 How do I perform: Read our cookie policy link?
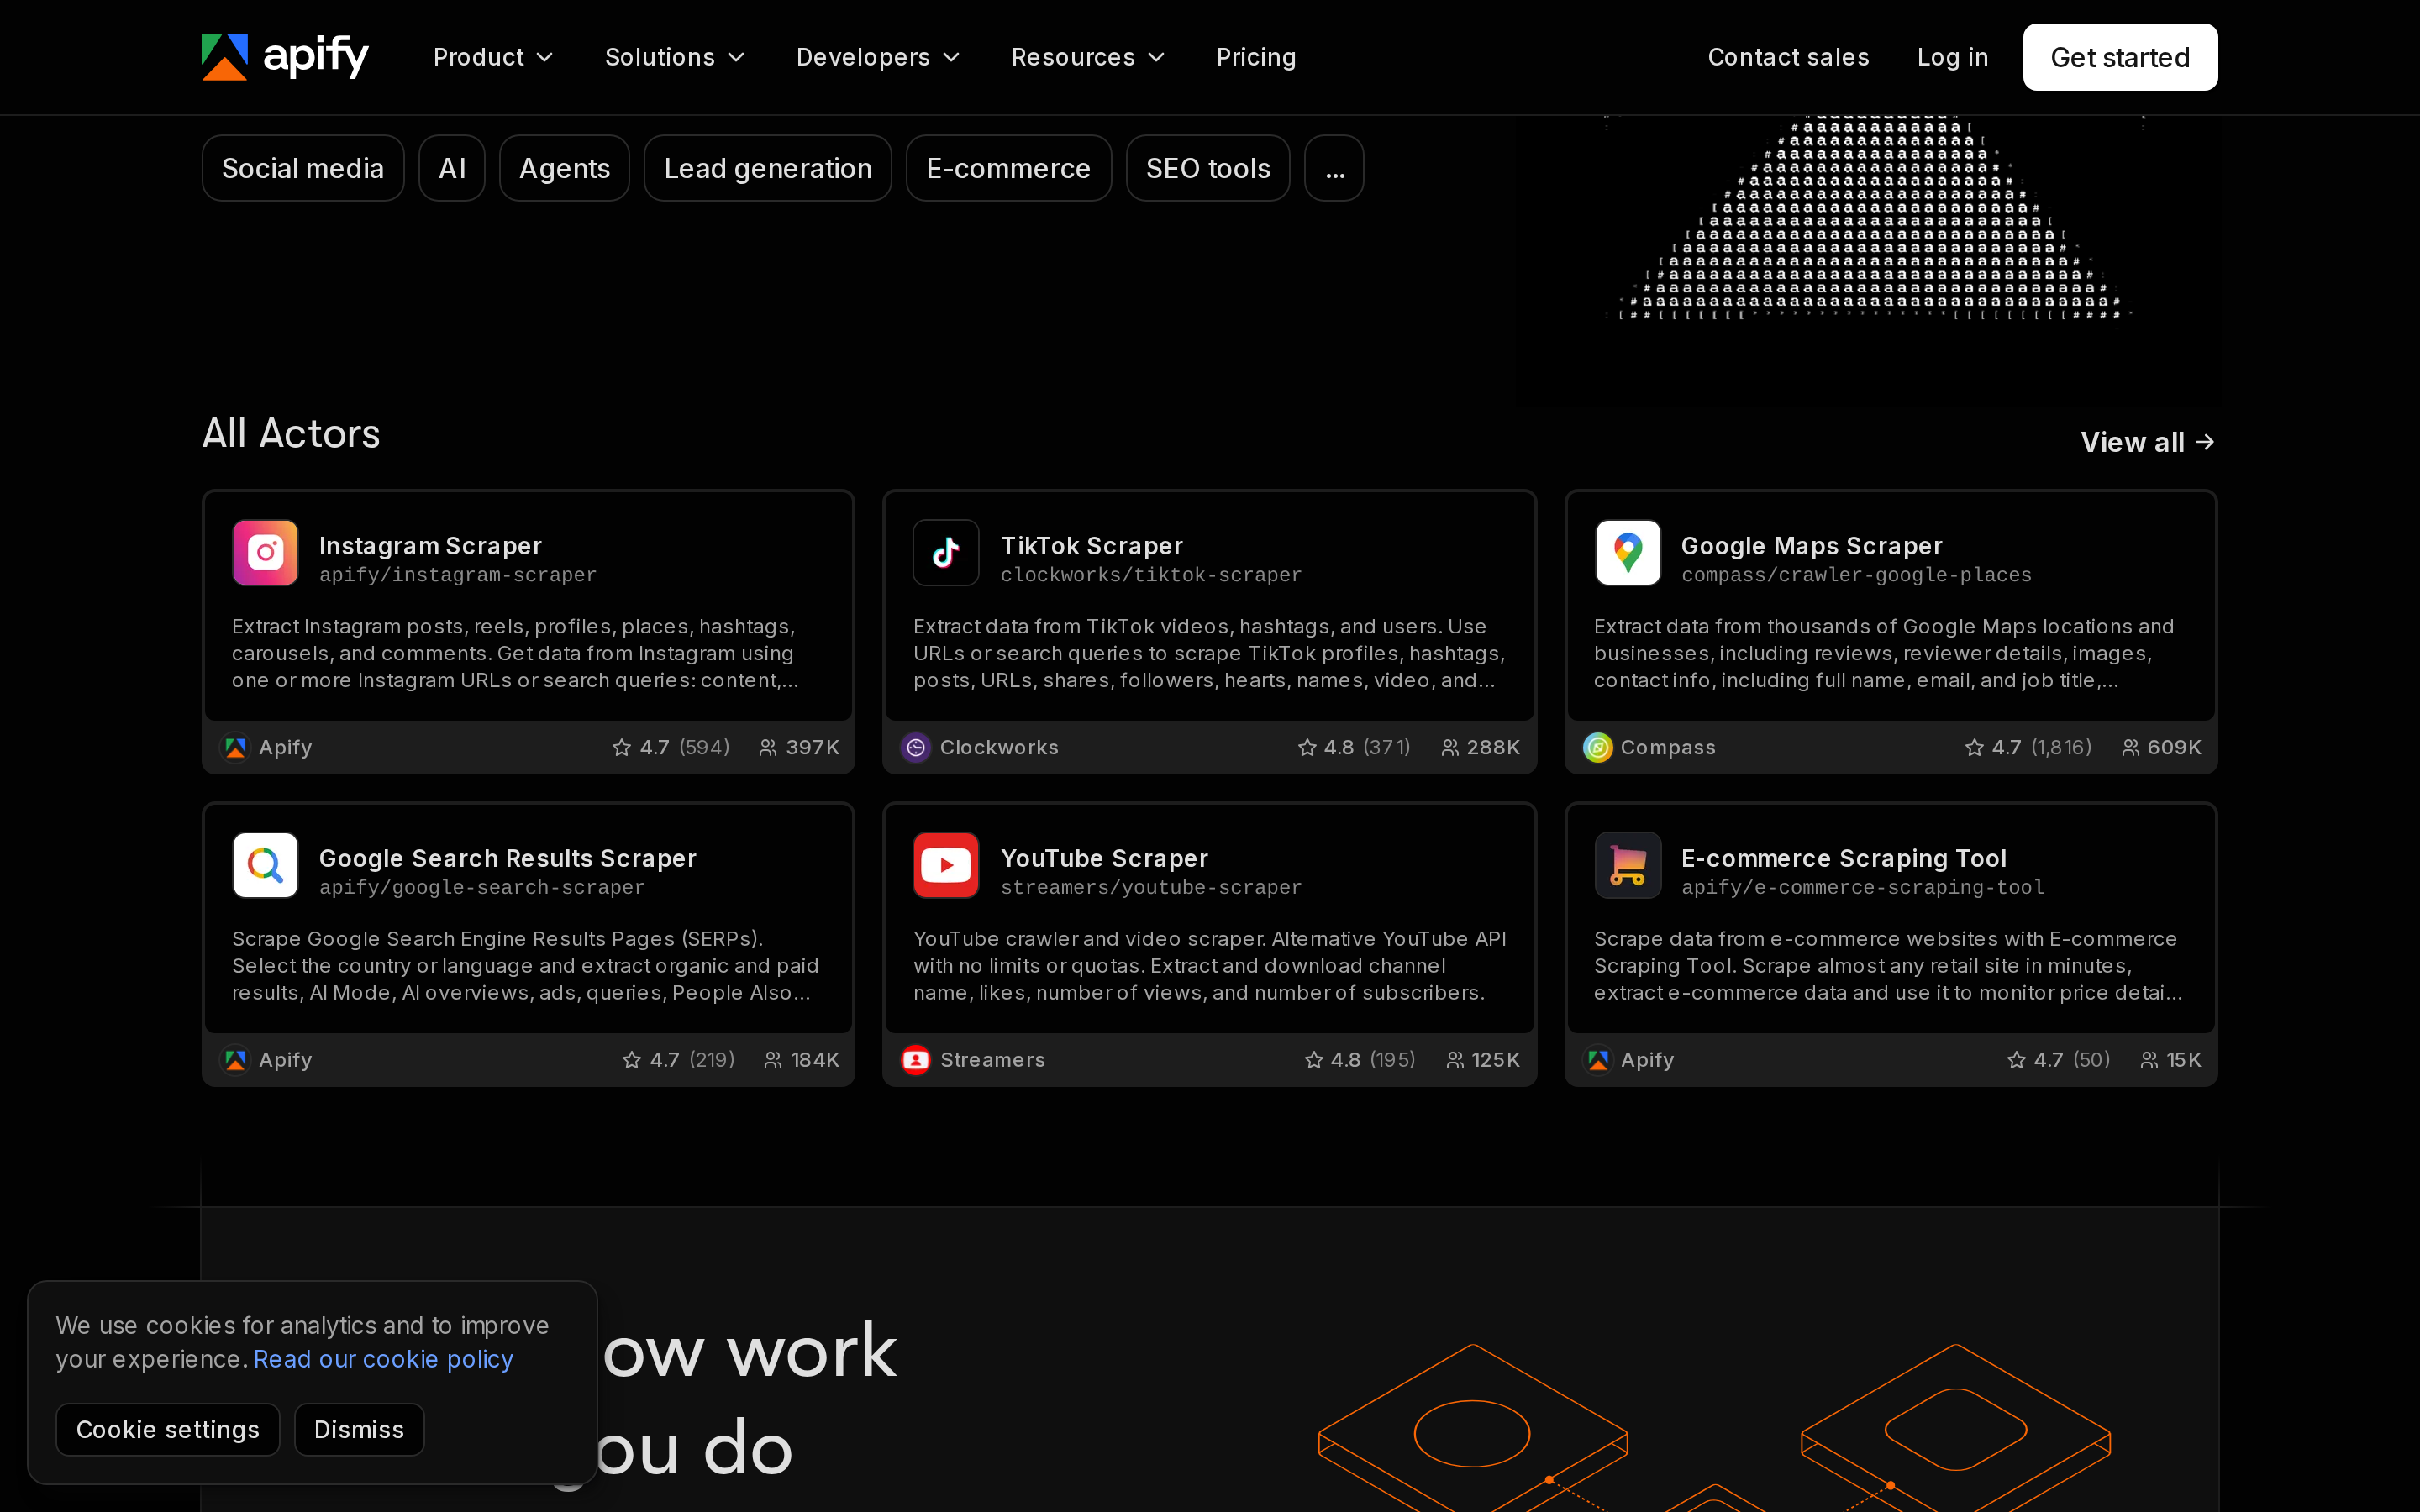tap(383, 1359)
